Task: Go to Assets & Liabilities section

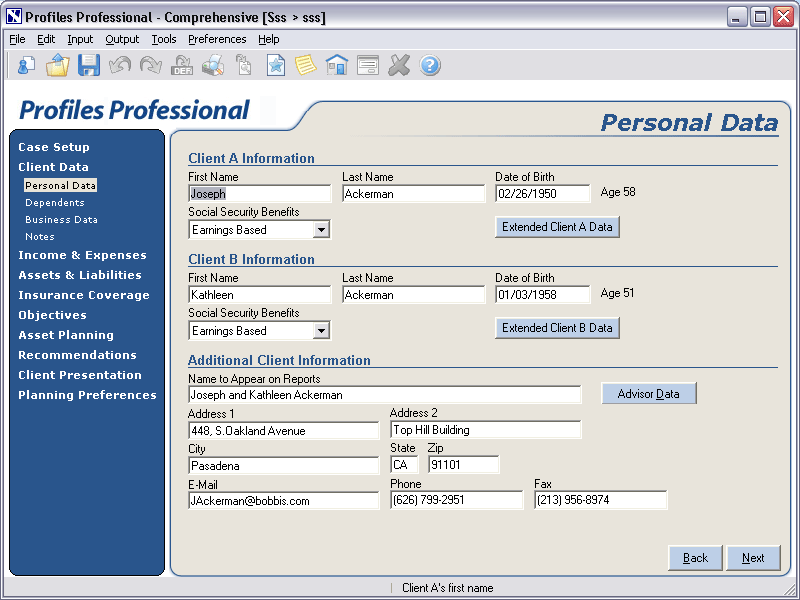Action: click(x=80, y=275)
